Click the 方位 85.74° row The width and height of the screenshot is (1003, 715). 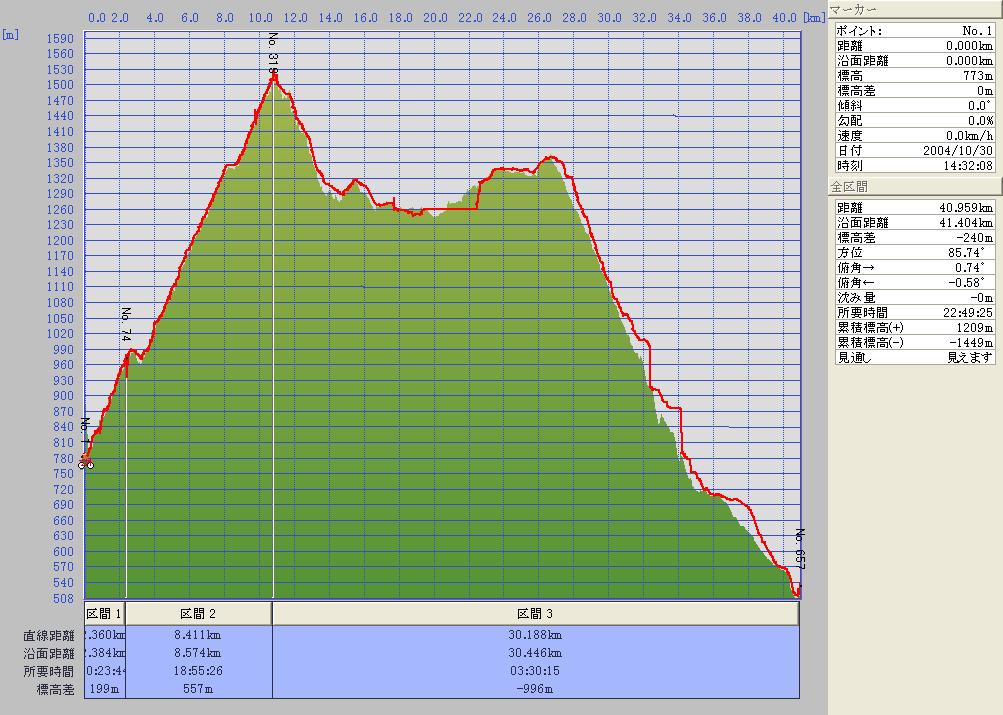click(915, 252)
